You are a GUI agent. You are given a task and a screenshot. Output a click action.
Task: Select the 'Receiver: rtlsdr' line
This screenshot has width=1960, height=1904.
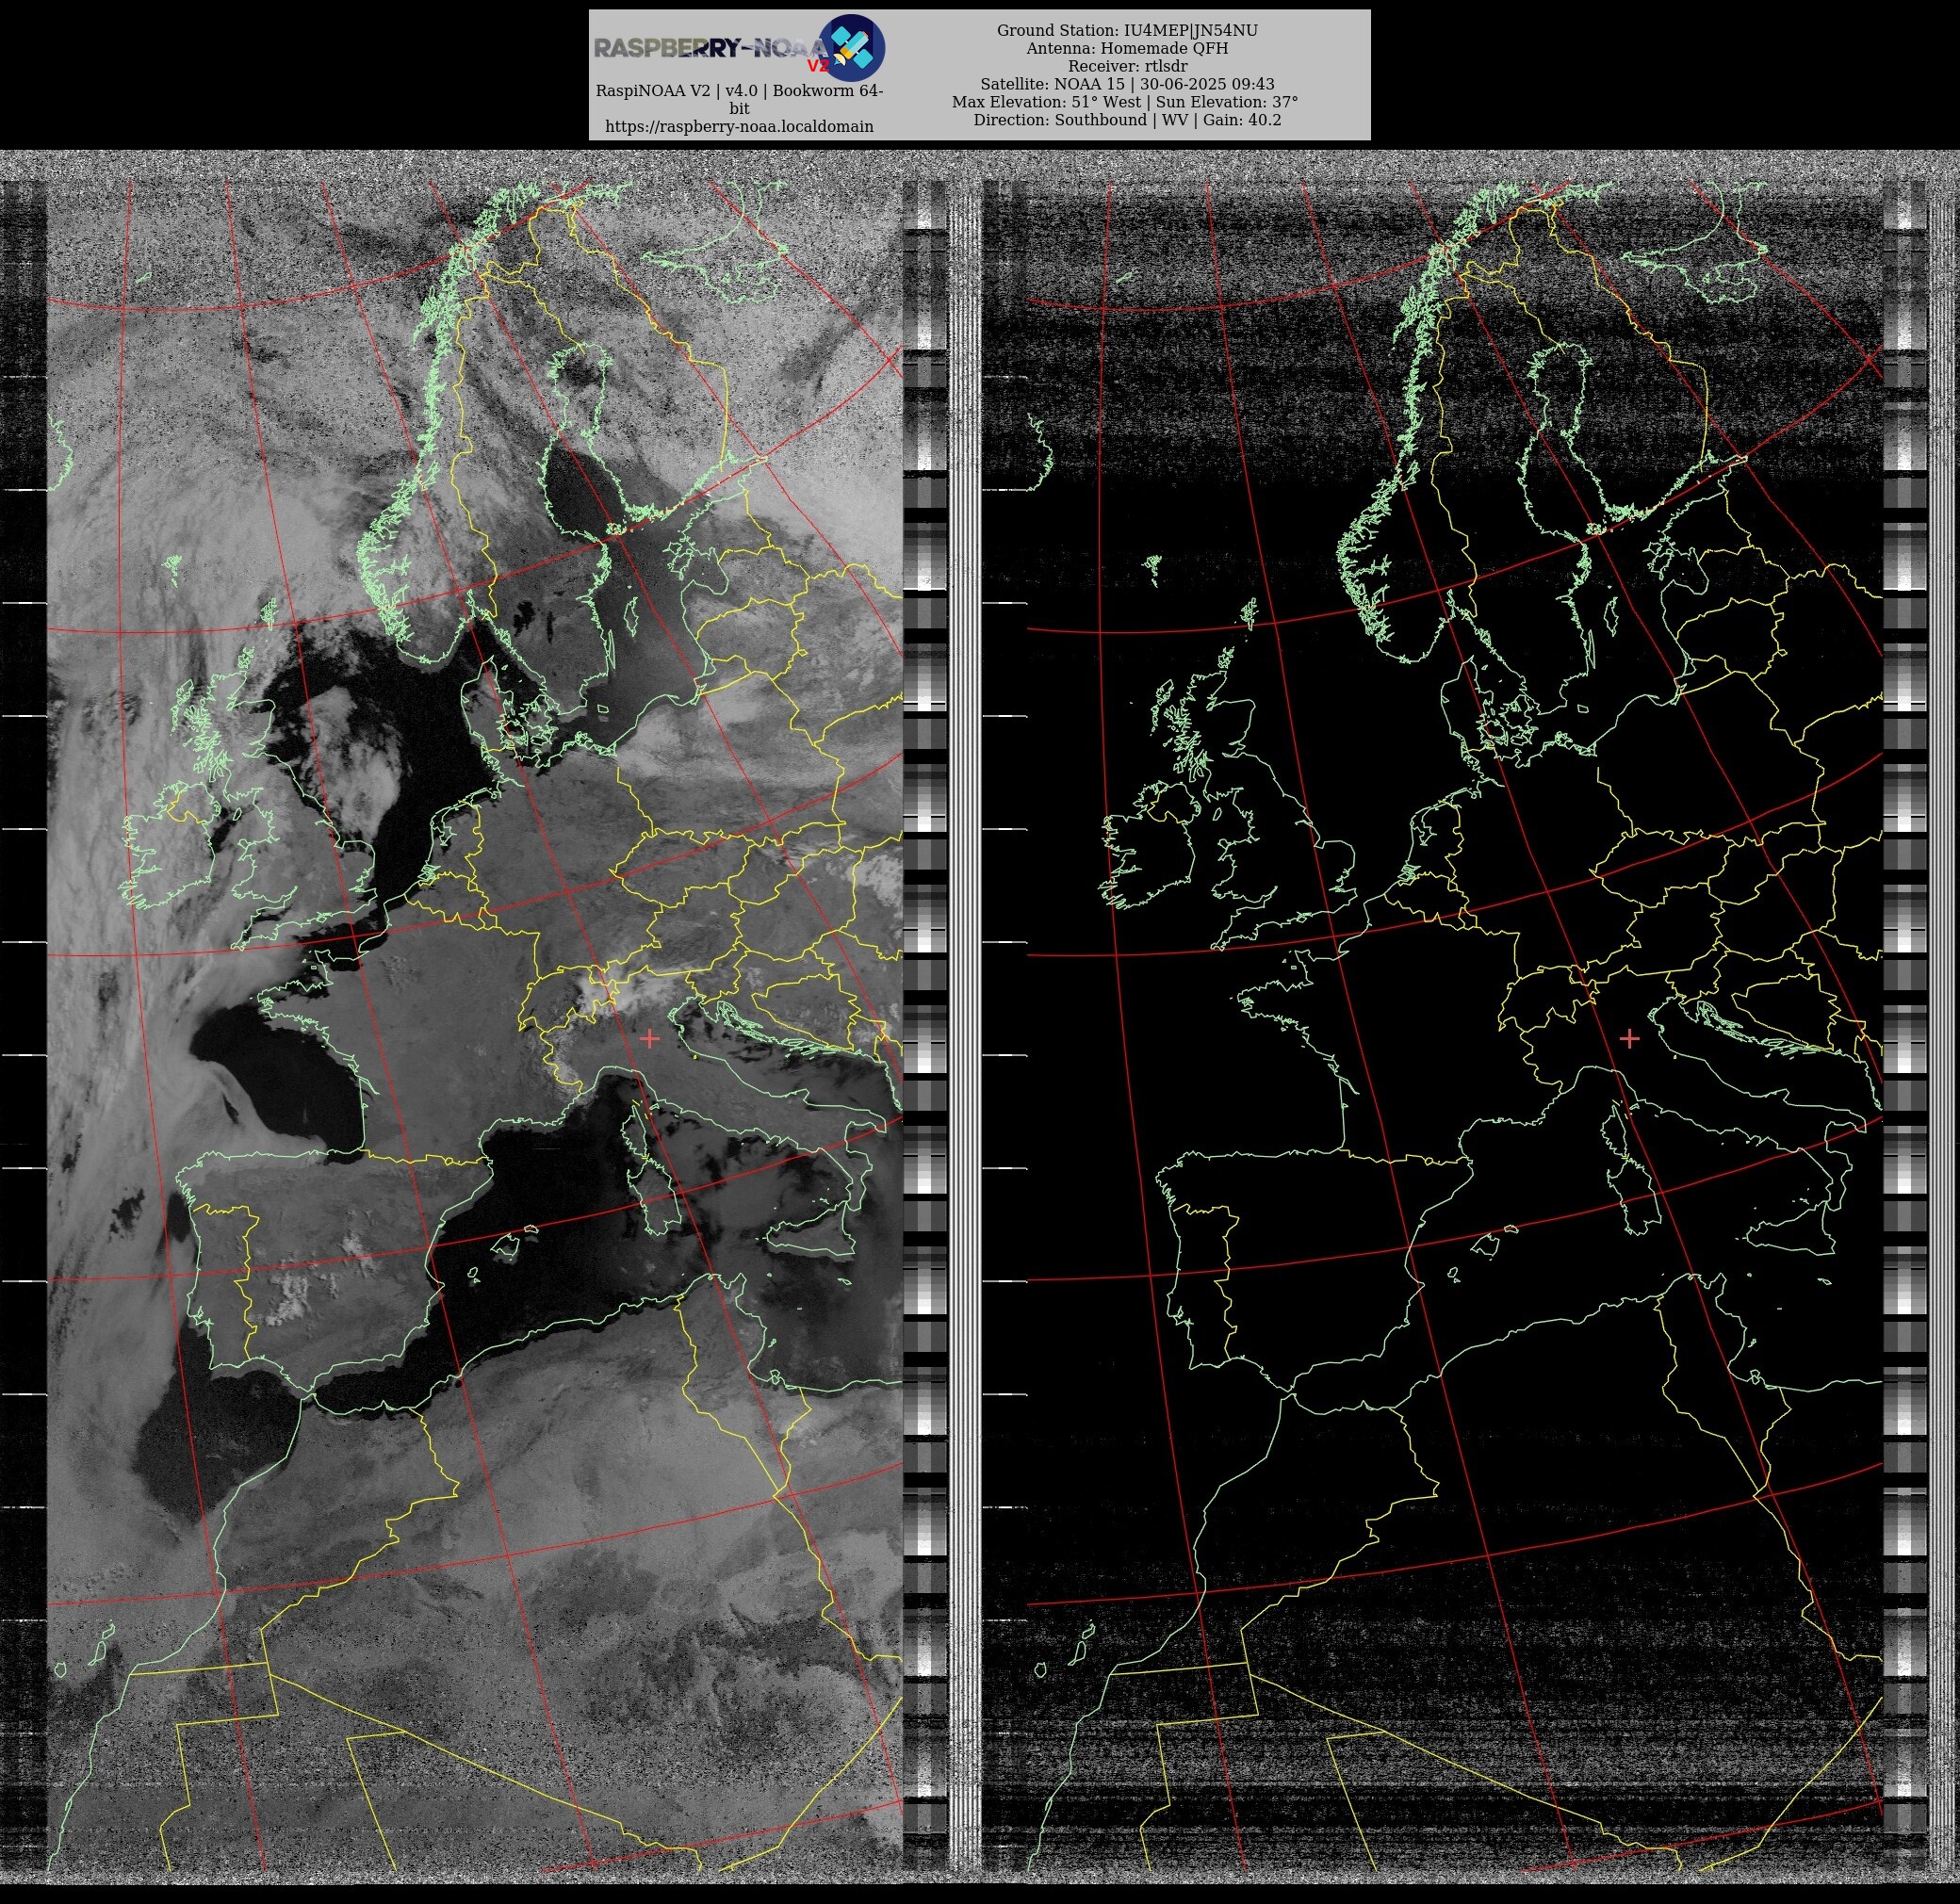click(1127, 66)
